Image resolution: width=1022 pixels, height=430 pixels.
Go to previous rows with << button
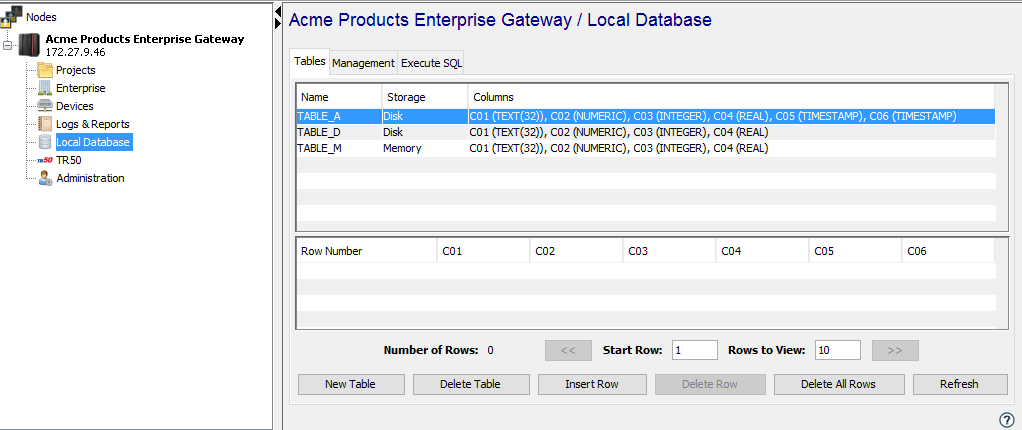(568, 351)
